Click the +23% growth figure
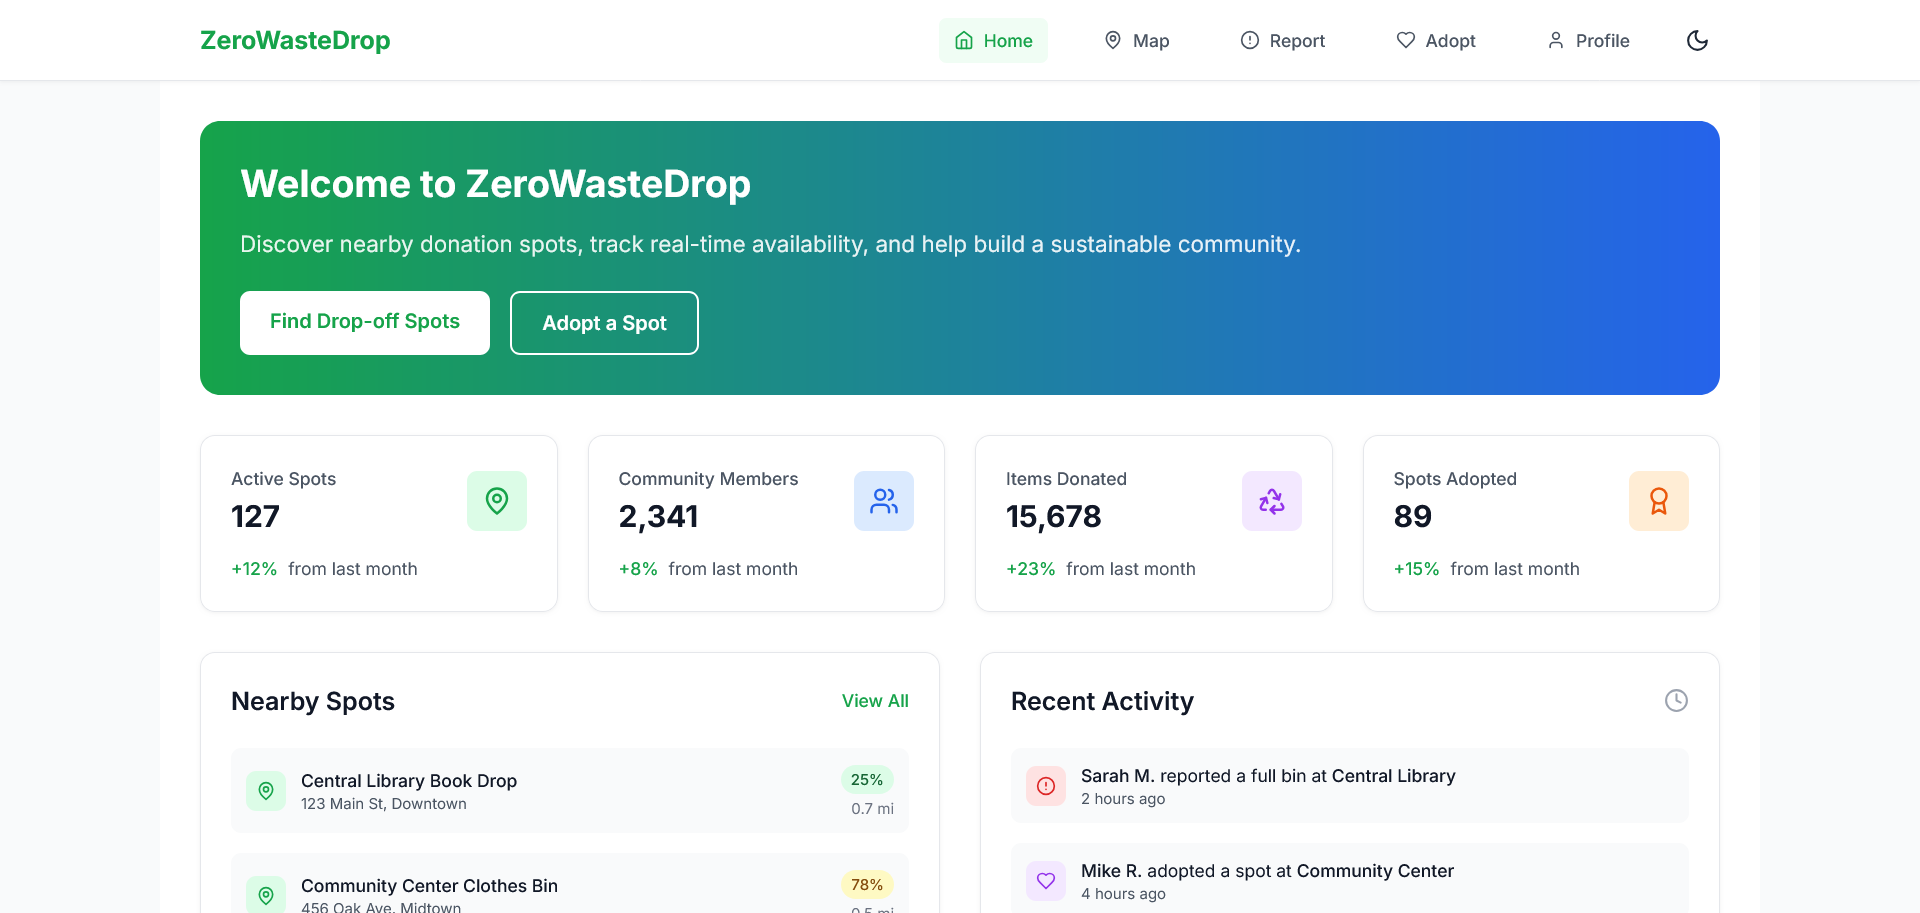The width and height of the screenshot is (1920, 913). (x=1031, y=569)
